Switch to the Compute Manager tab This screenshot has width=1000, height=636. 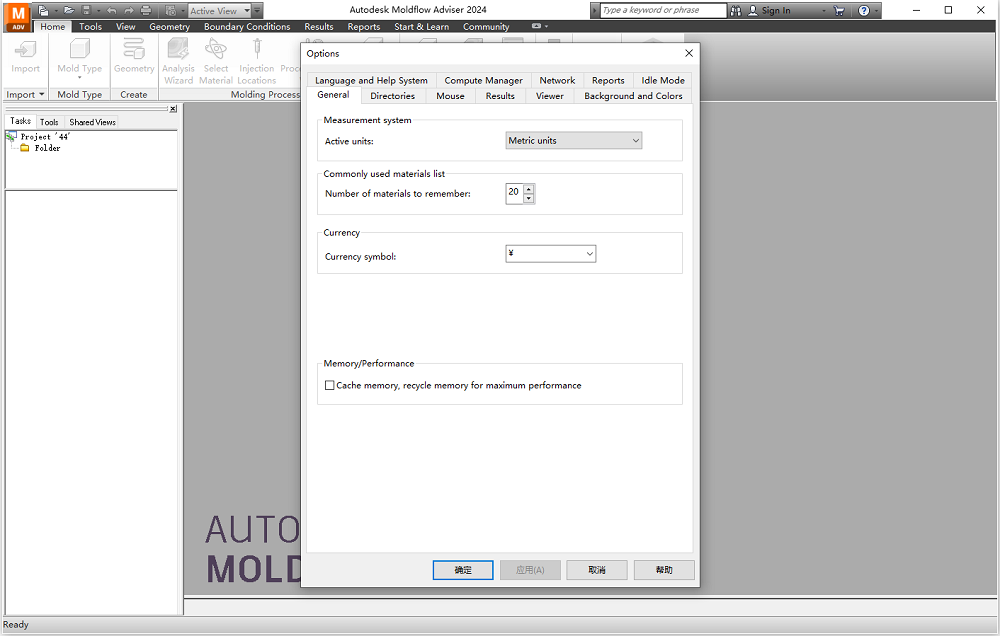(483, 80)
